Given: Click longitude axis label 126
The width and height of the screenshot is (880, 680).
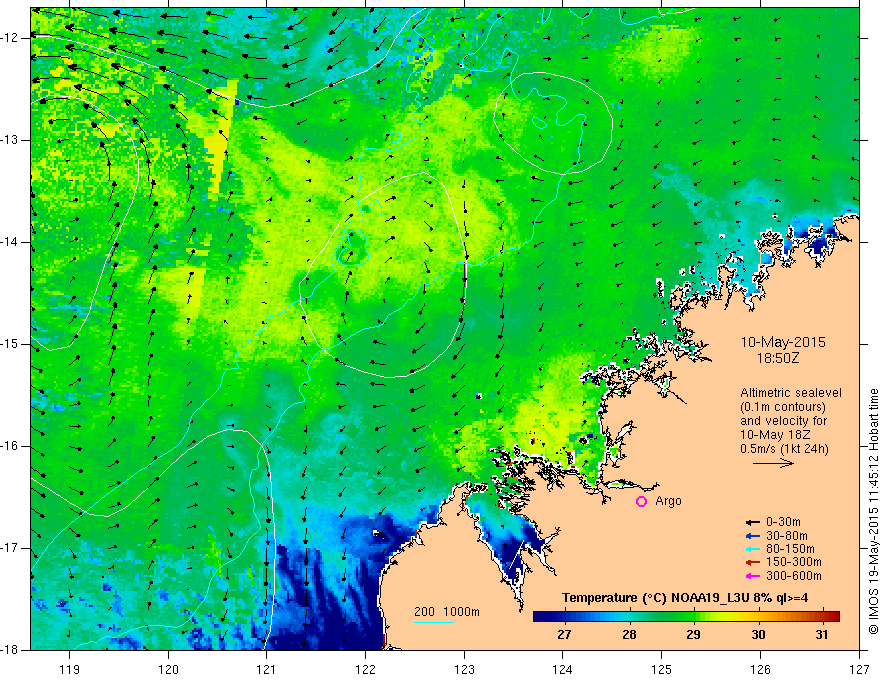Looking at the screenshot, I should 760,670.
